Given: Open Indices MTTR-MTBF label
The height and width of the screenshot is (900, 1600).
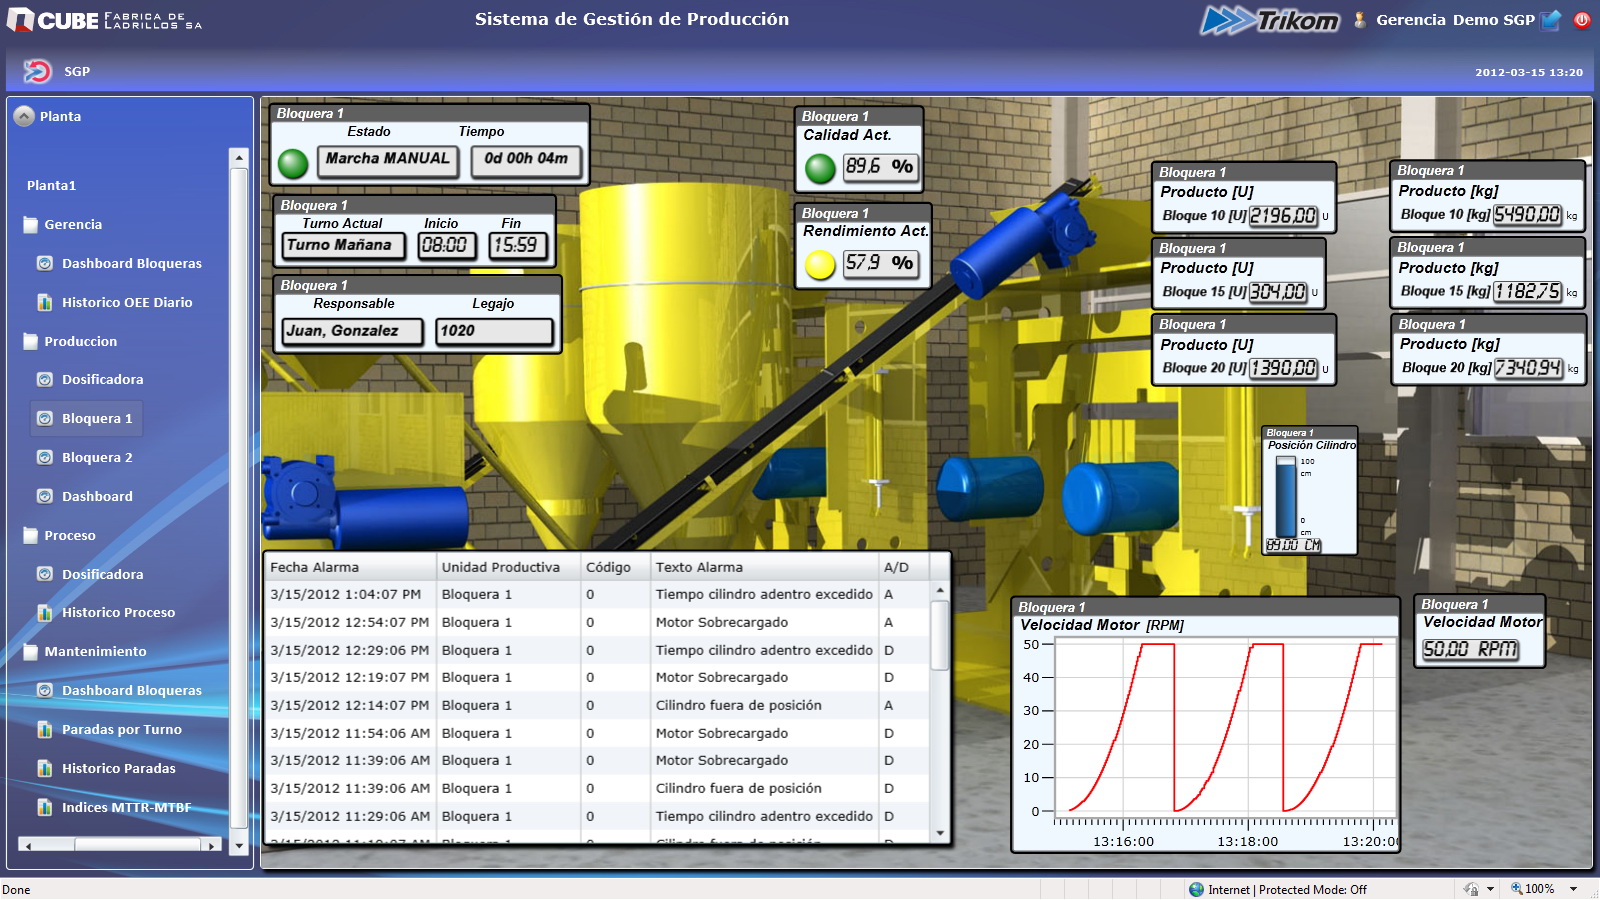Looking at the screenshot, I should (126, 808).
